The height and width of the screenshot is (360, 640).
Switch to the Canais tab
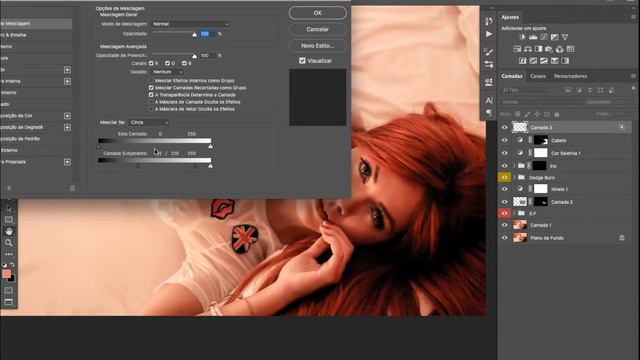pos(538,76)
